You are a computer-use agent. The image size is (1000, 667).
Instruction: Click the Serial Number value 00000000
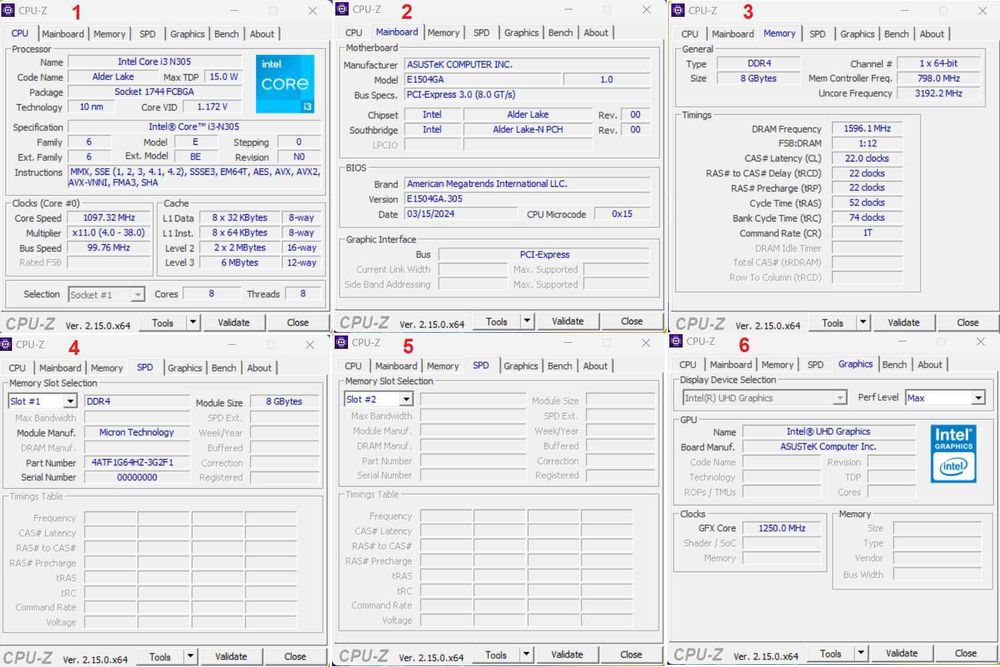pyautogui.click(x=137, y=477)
